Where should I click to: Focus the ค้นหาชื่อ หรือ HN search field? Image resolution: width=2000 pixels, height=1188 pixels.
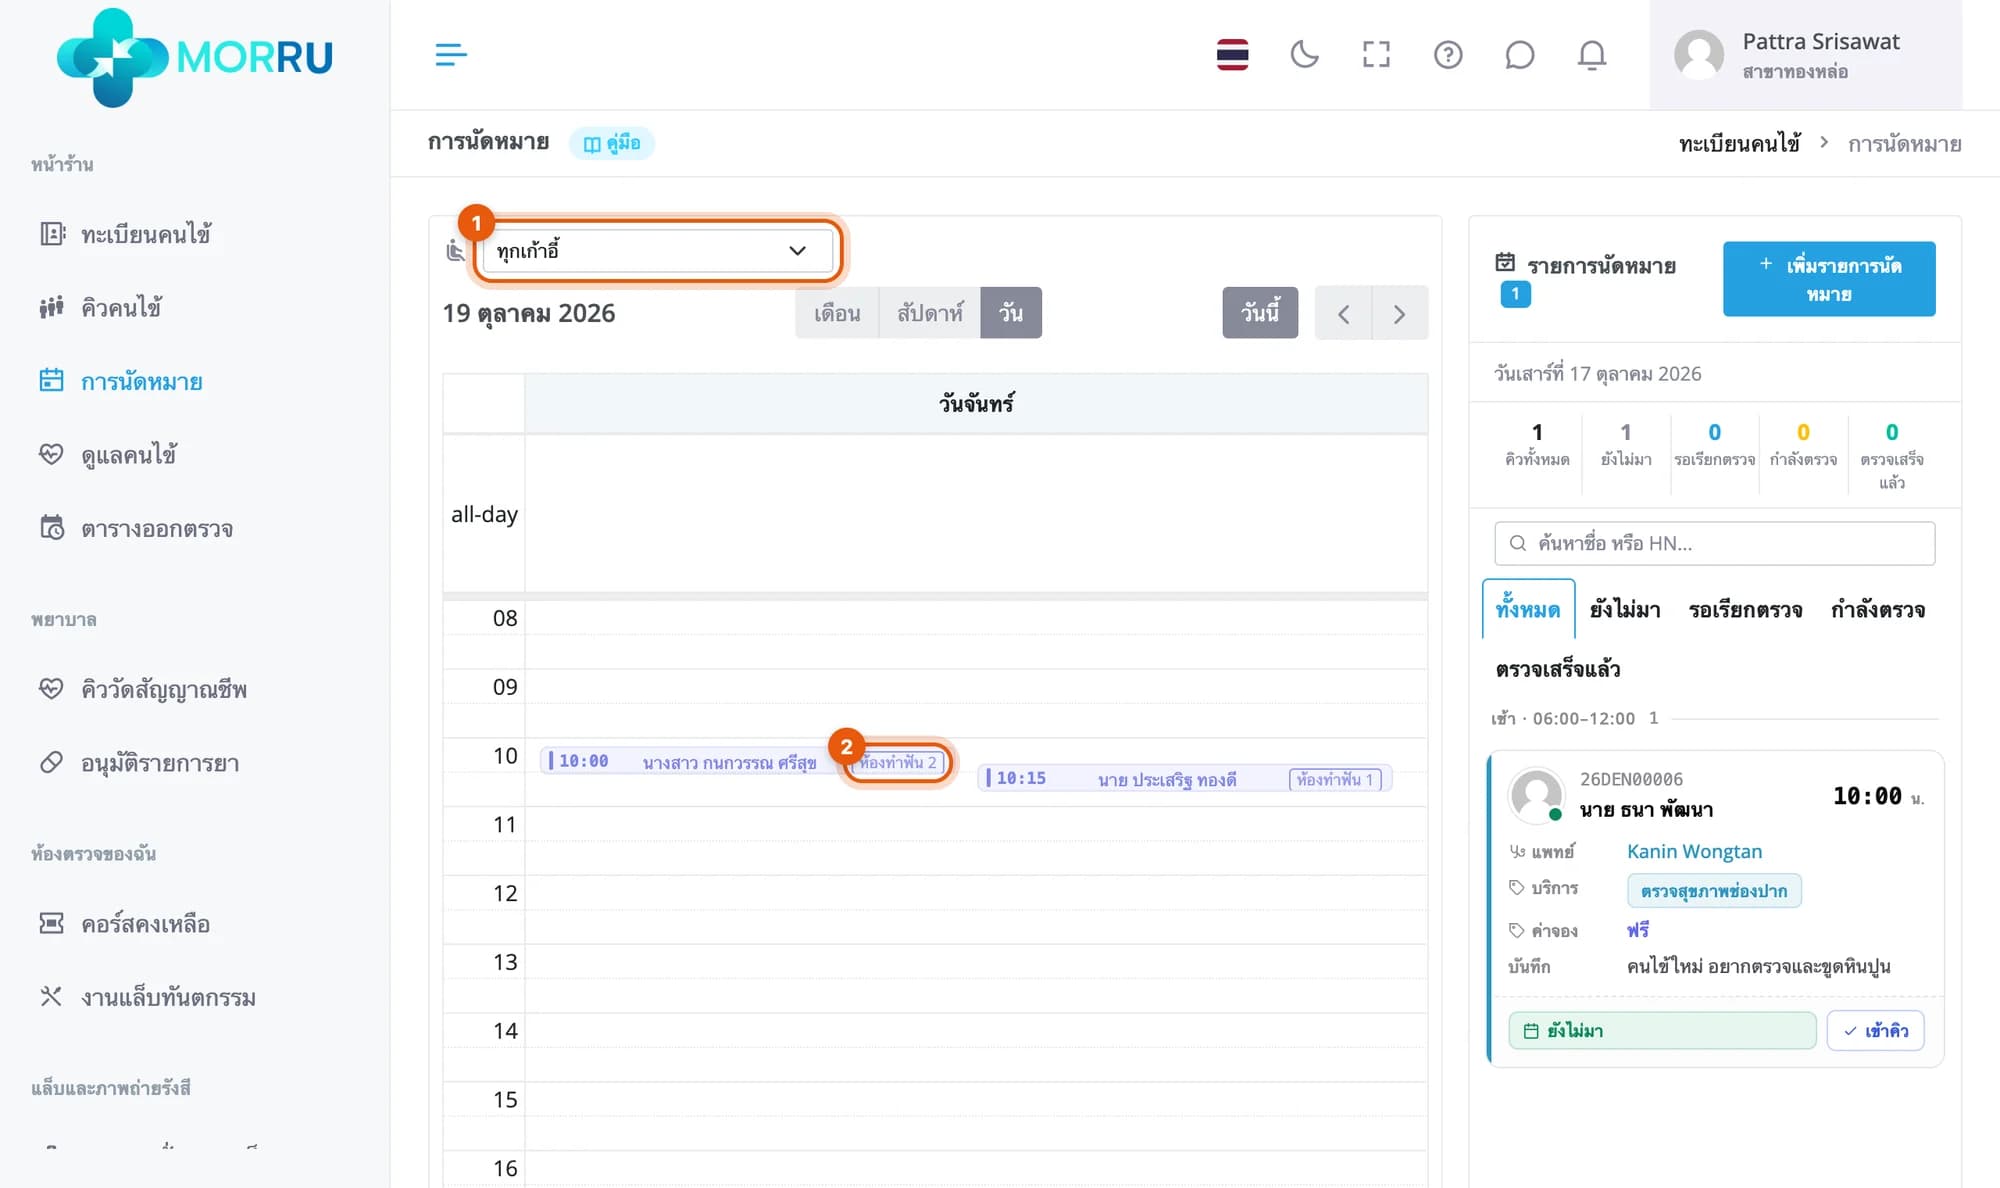point(1714,543)
